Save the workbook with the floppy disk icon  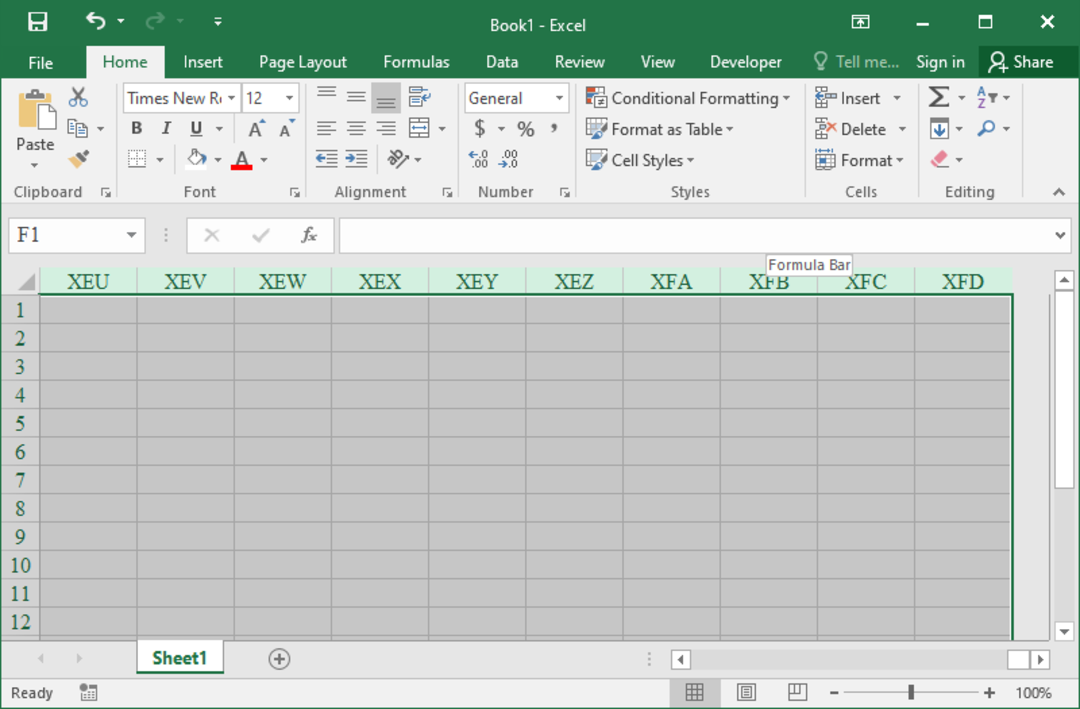click(x=37, y=21)
